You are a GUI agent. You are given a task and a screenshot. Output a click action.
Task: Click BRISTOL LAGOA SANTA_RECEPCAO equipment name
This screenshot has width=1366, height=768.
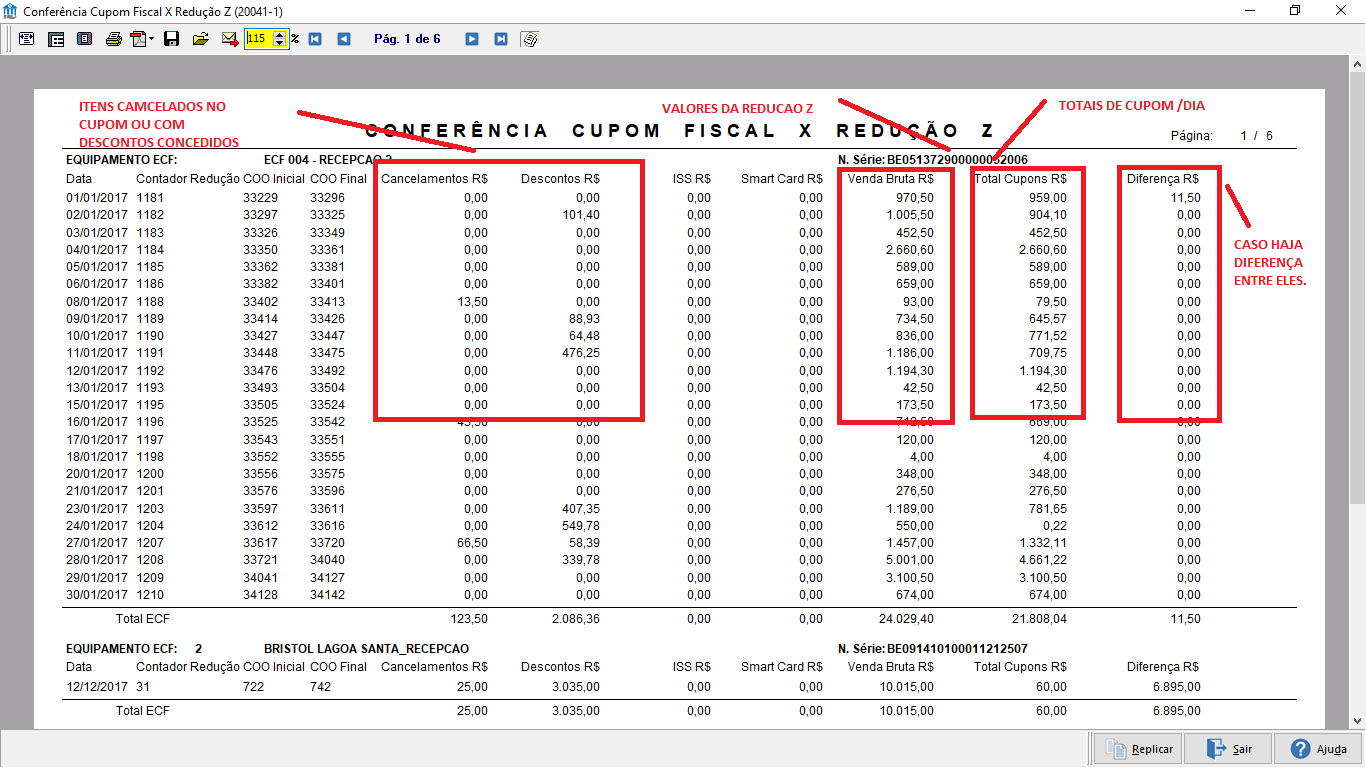click(x=366, y=649)
